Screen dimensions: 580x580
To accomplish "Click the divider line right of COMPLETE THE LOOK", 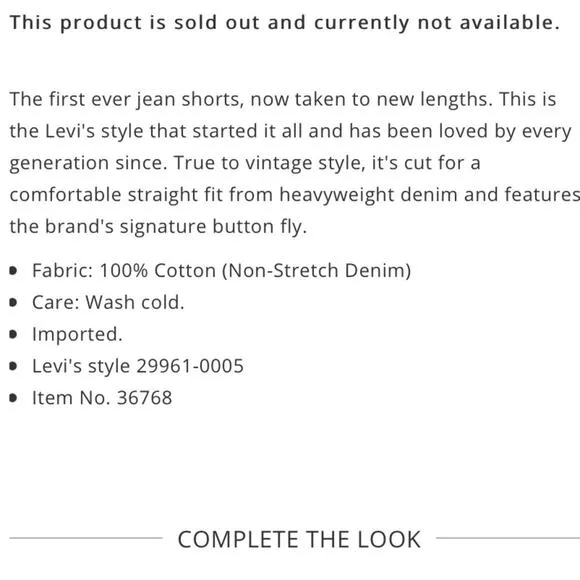I will click(508, 538).
